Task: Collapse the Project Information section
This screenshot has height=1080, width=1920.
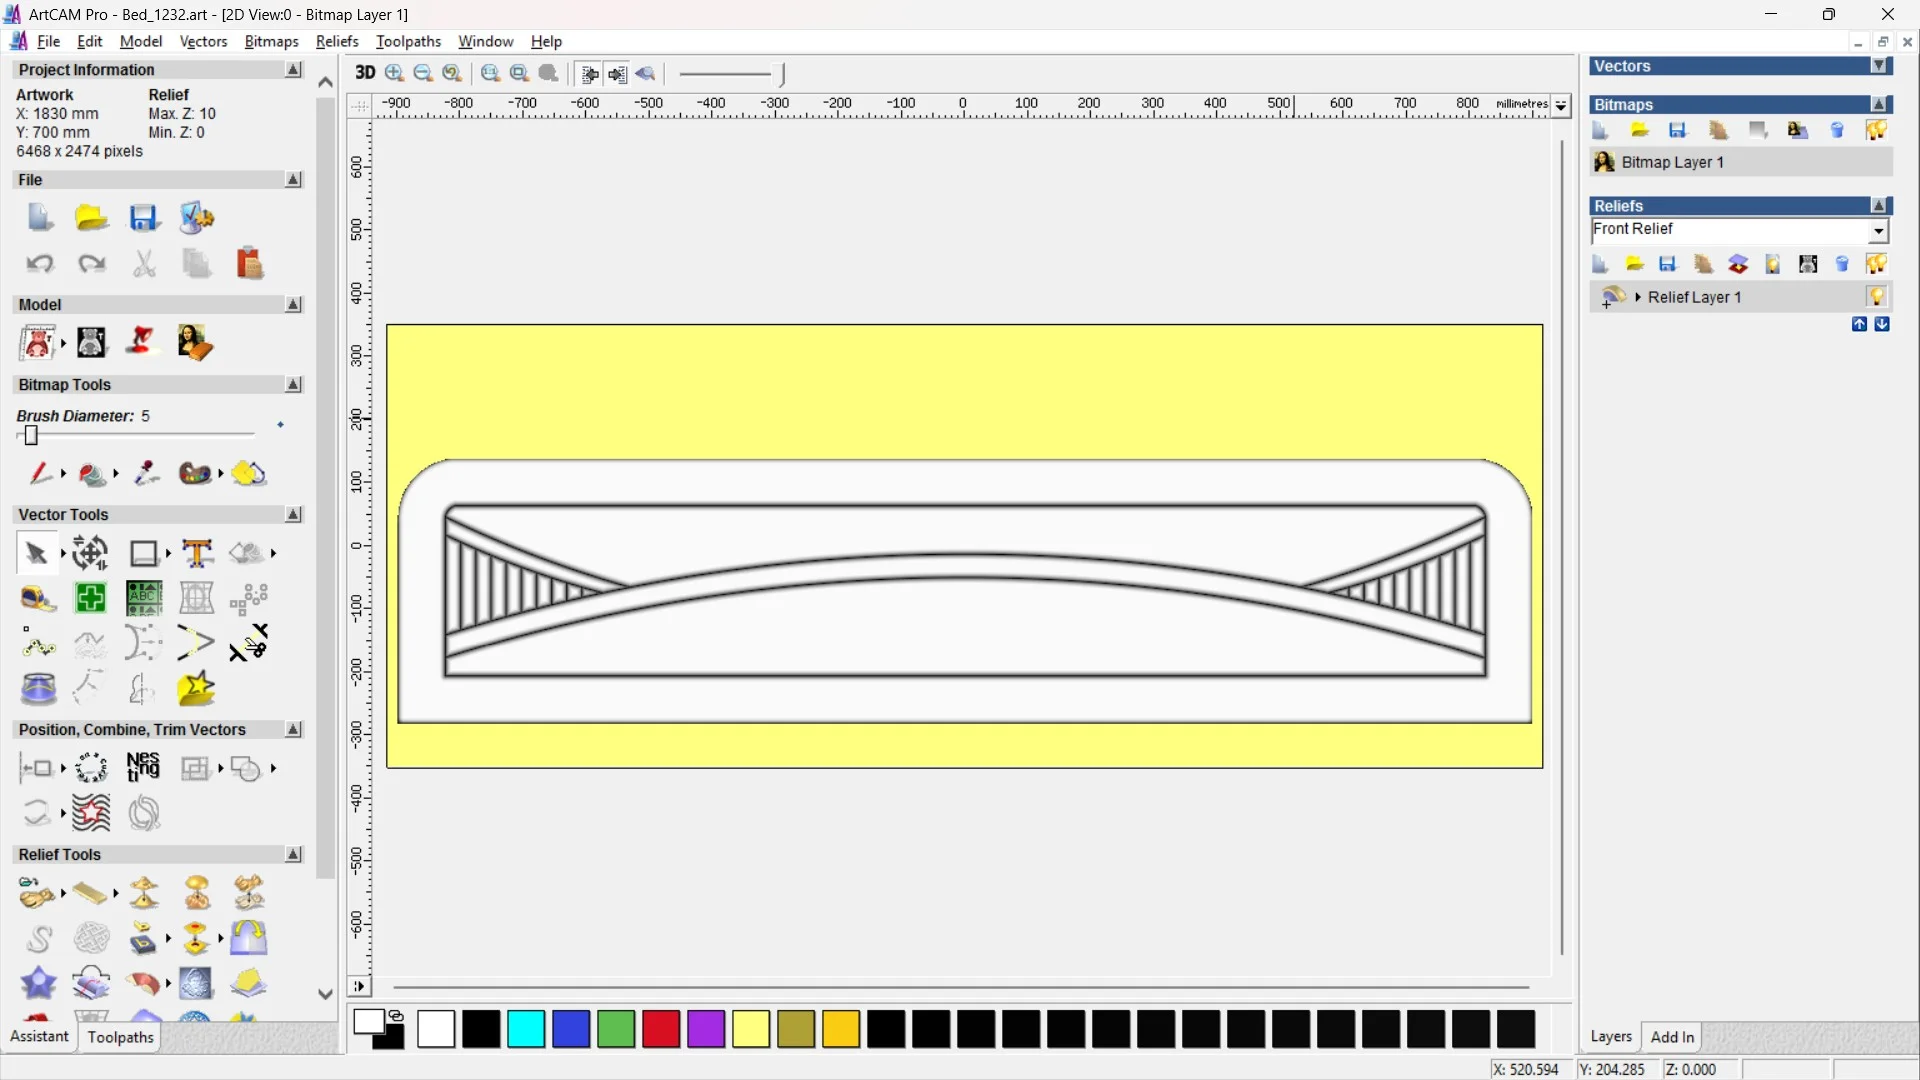Action: [293, 70]
